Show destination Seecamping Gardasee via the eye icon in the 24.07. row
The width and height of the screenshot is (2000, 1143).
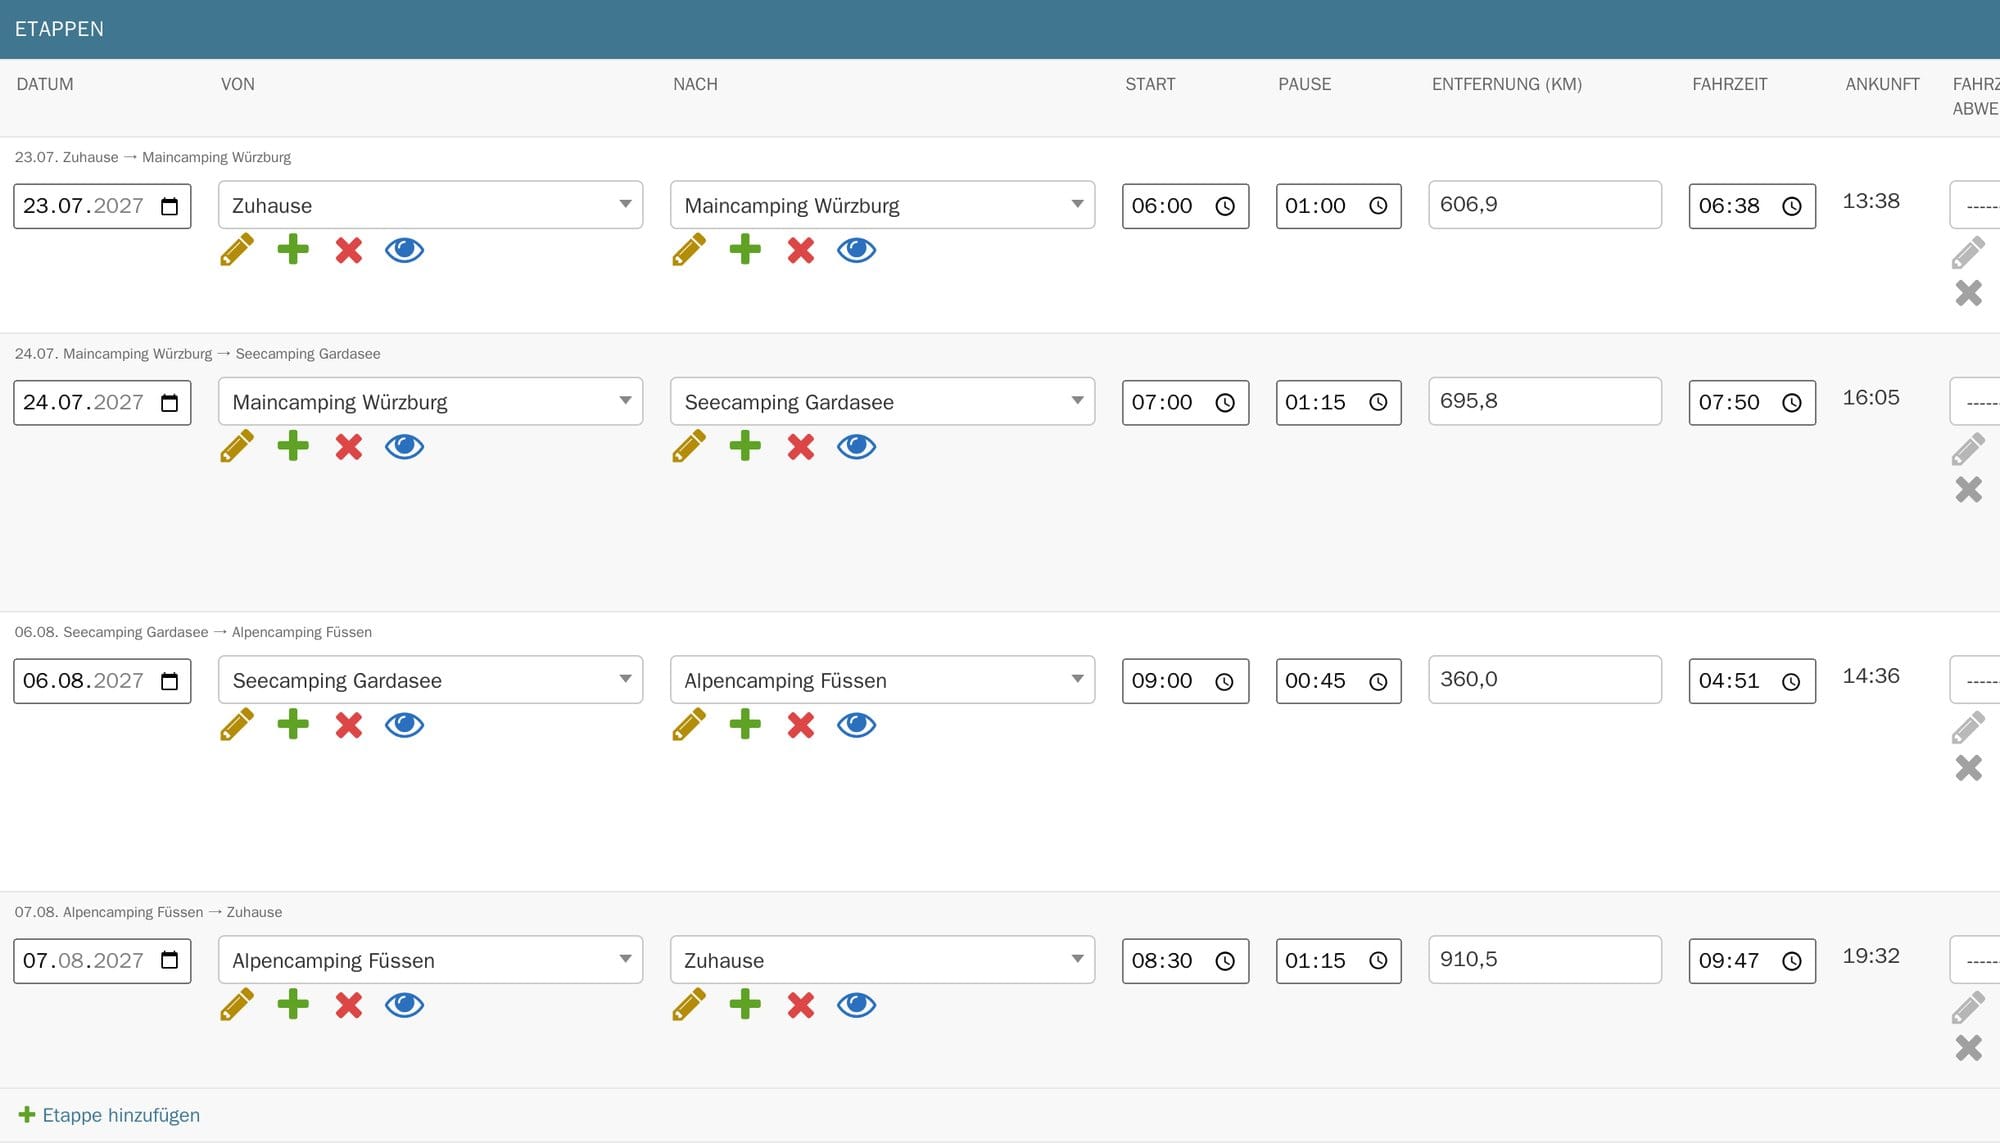[x=857, y=446]
